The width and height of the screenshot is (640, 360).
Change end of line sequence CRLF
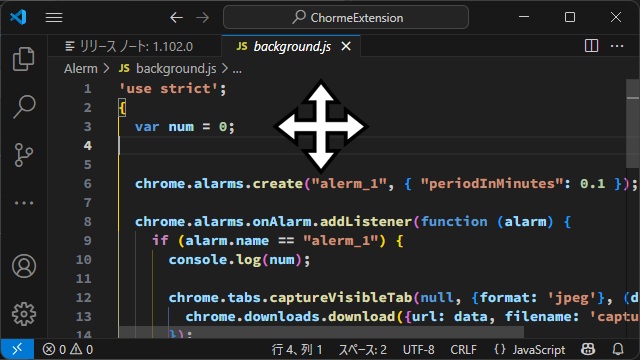pos(463,350)
